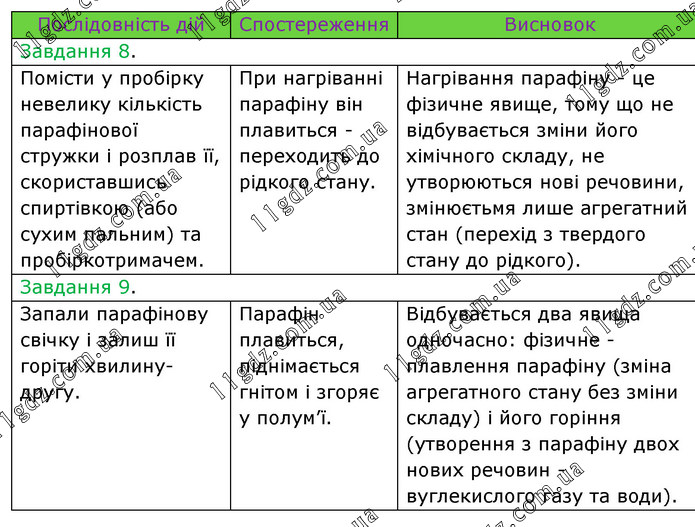Click the 'Спостереження' column header
Screen dimensions: 695x527
[314, 25]
